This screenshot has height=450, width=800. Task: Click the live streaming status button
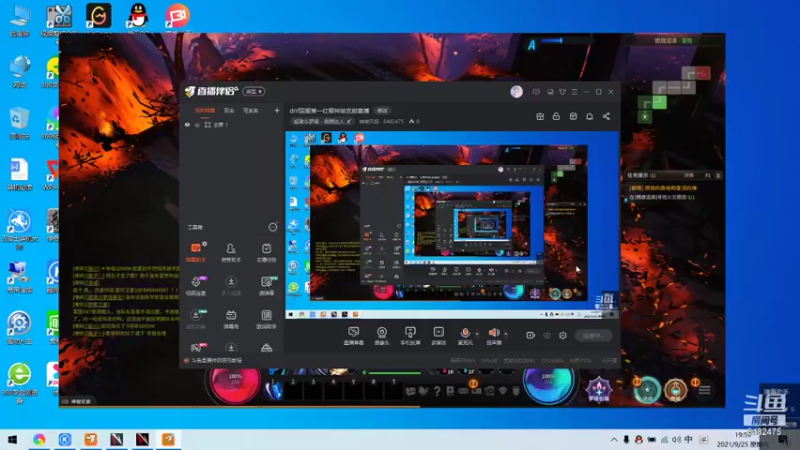593,336
